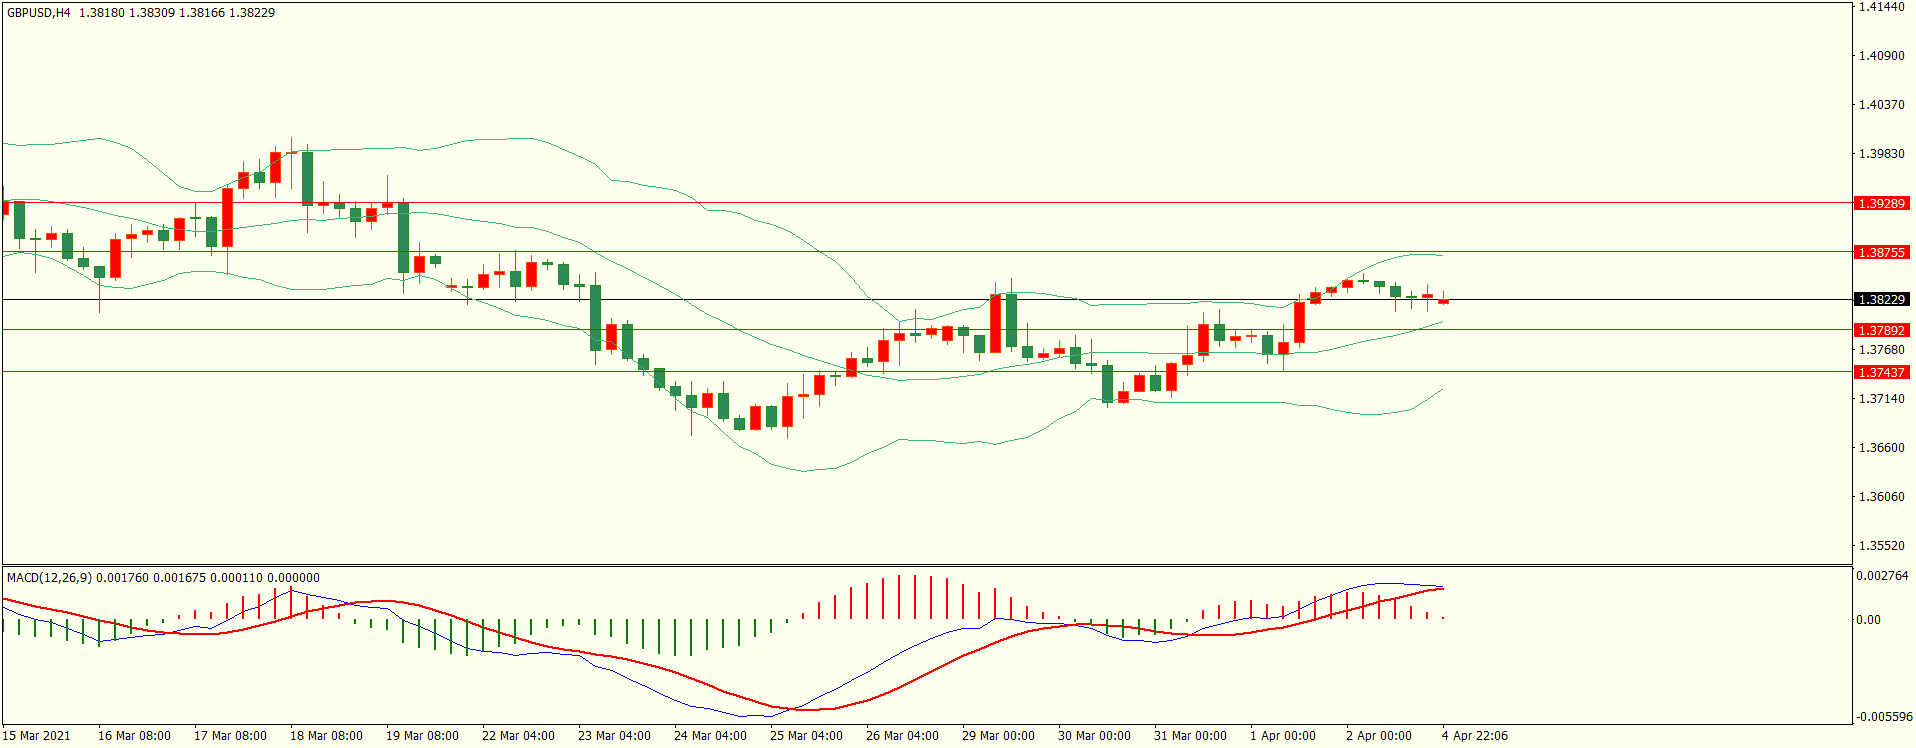Image resolution: width=1916 pixels, height=748 pixels.
Task: Select the 2 Apr 00:00 time label
Action: [1379, 736]
